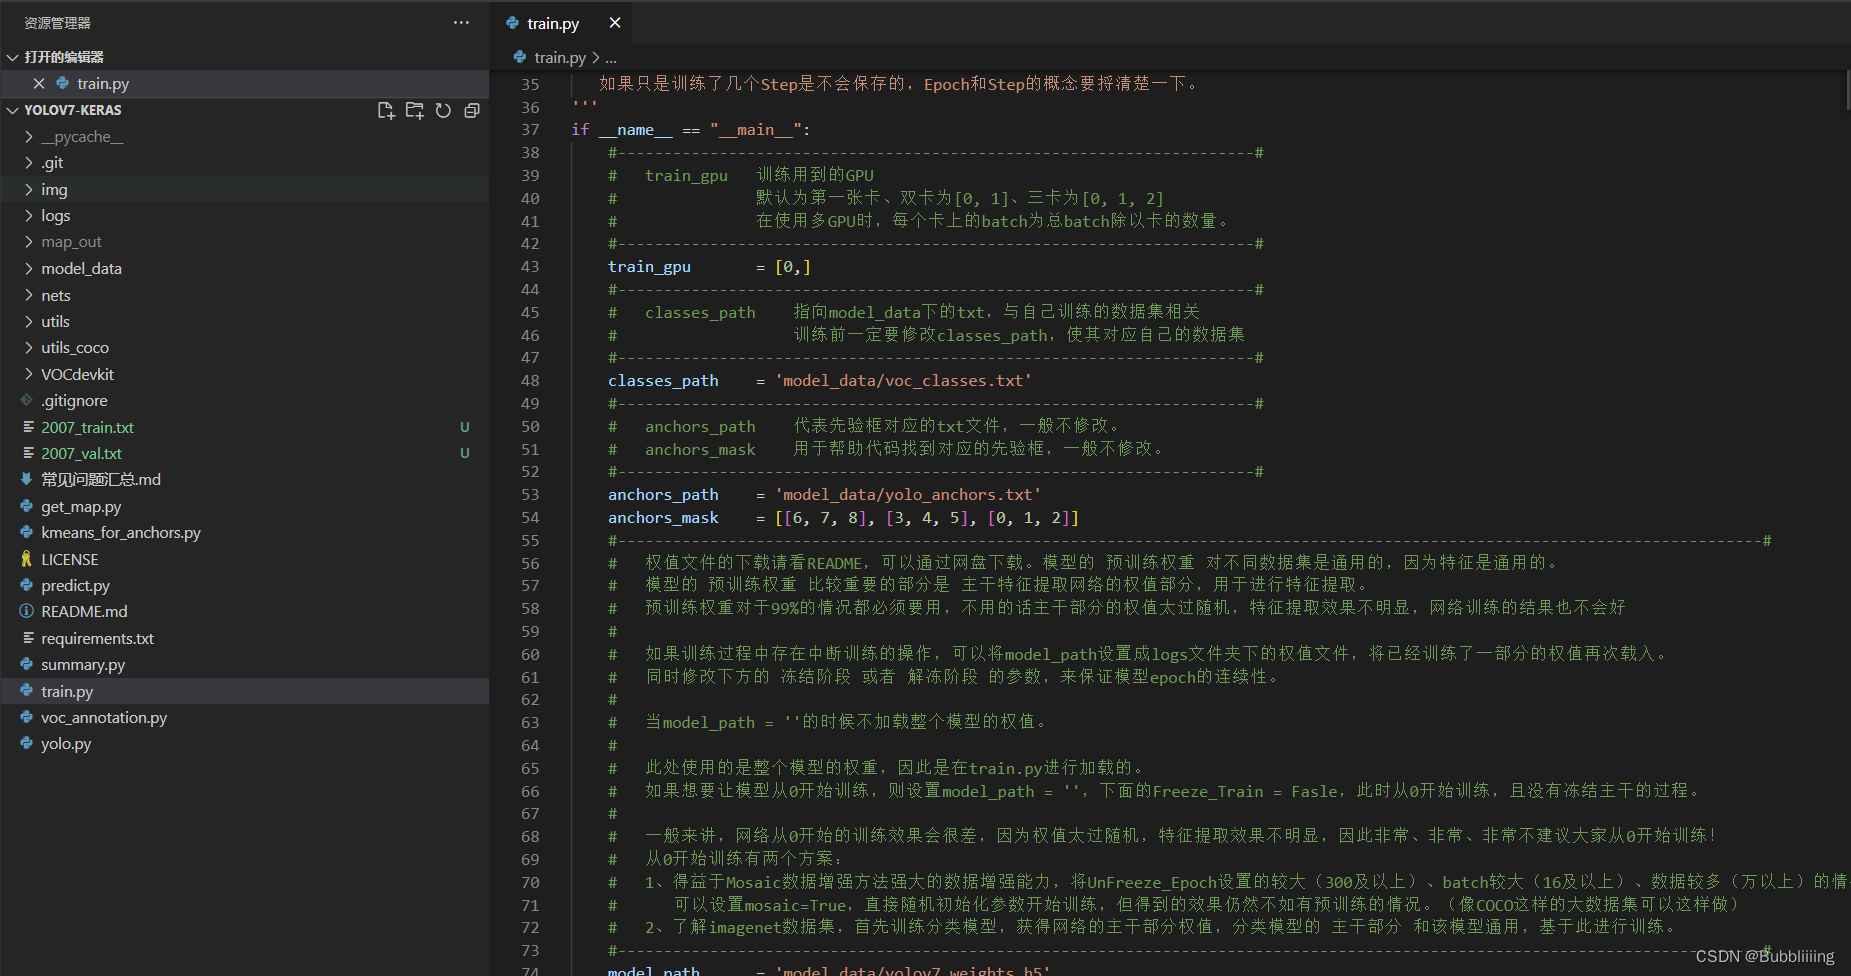Click Python icon beside yolo.py
Image resolution: width=1851 pixels, height=976 pixels.
pos(27,743)
